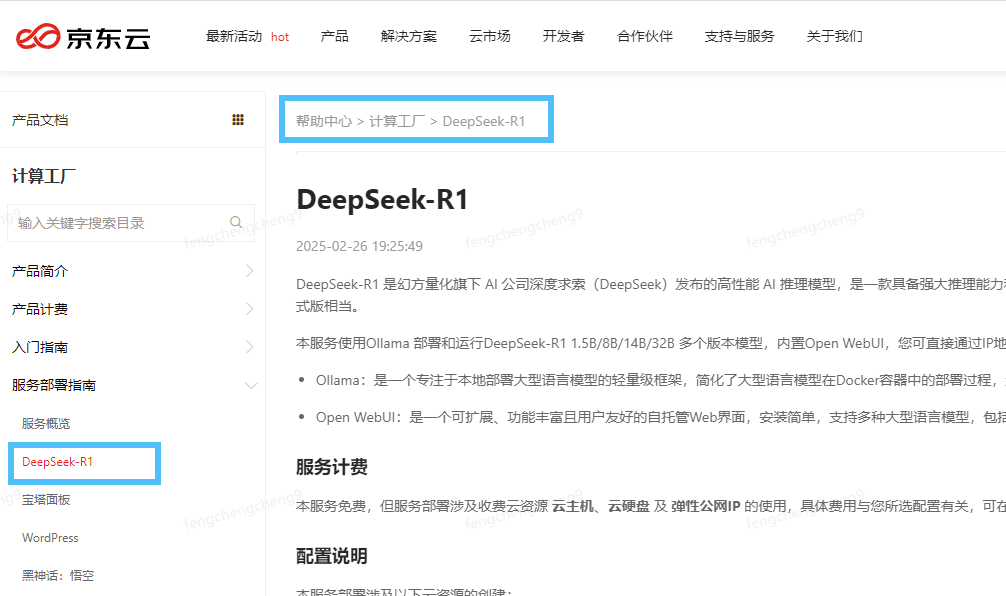
Task: Open the 最新活动 menu
Action: point(234,37)
